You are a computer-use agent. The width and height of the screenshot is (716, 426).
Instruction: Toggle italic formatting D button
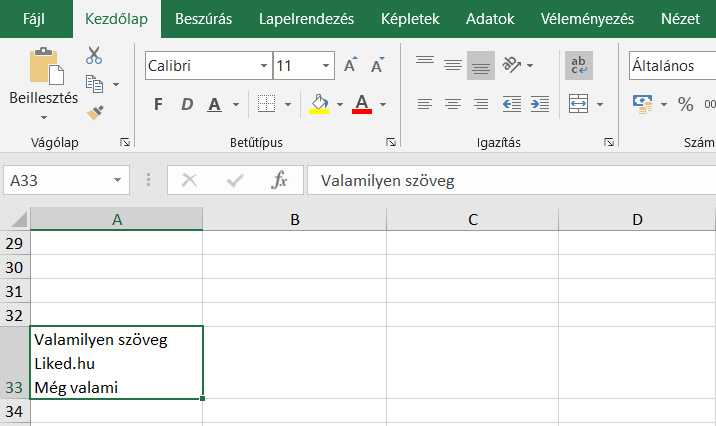[x=186, y=104]
